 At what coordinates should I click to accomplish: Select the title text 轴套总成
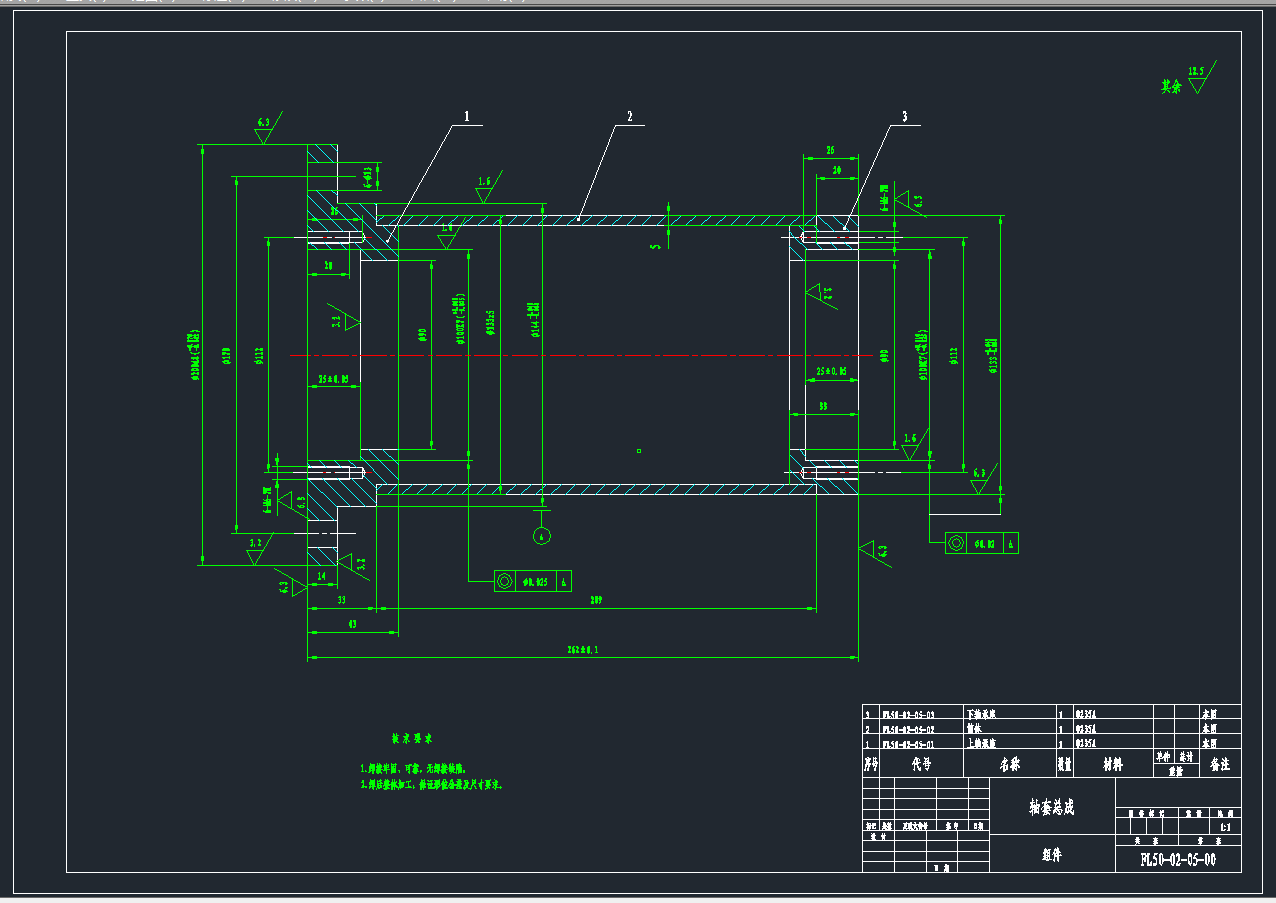[x=1052, y=807]
